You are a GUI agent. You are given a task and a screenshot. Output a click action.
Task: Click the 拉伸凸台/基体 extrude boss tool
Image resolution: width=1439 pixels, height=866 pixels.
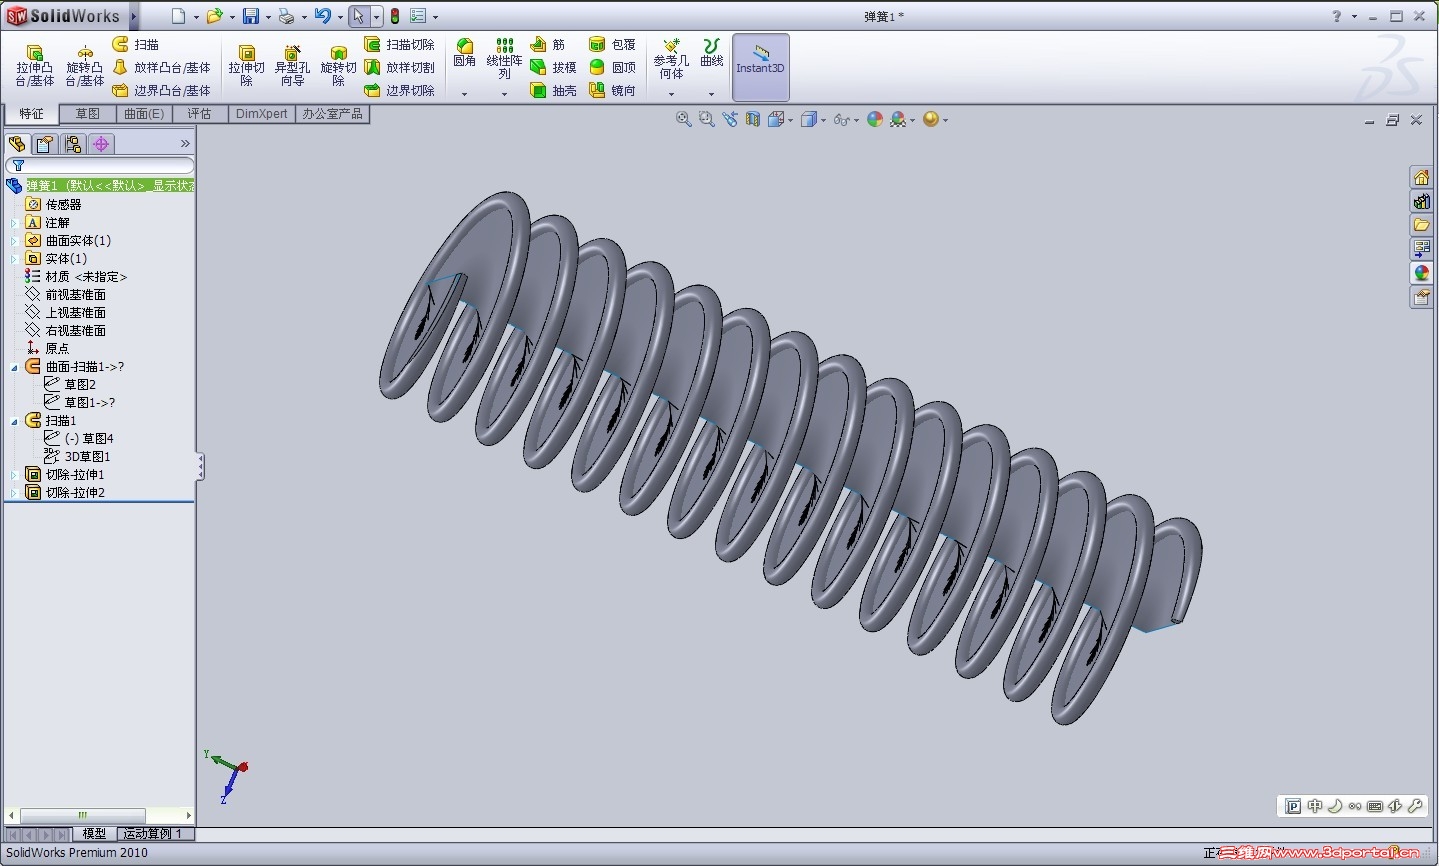[34, 66]
